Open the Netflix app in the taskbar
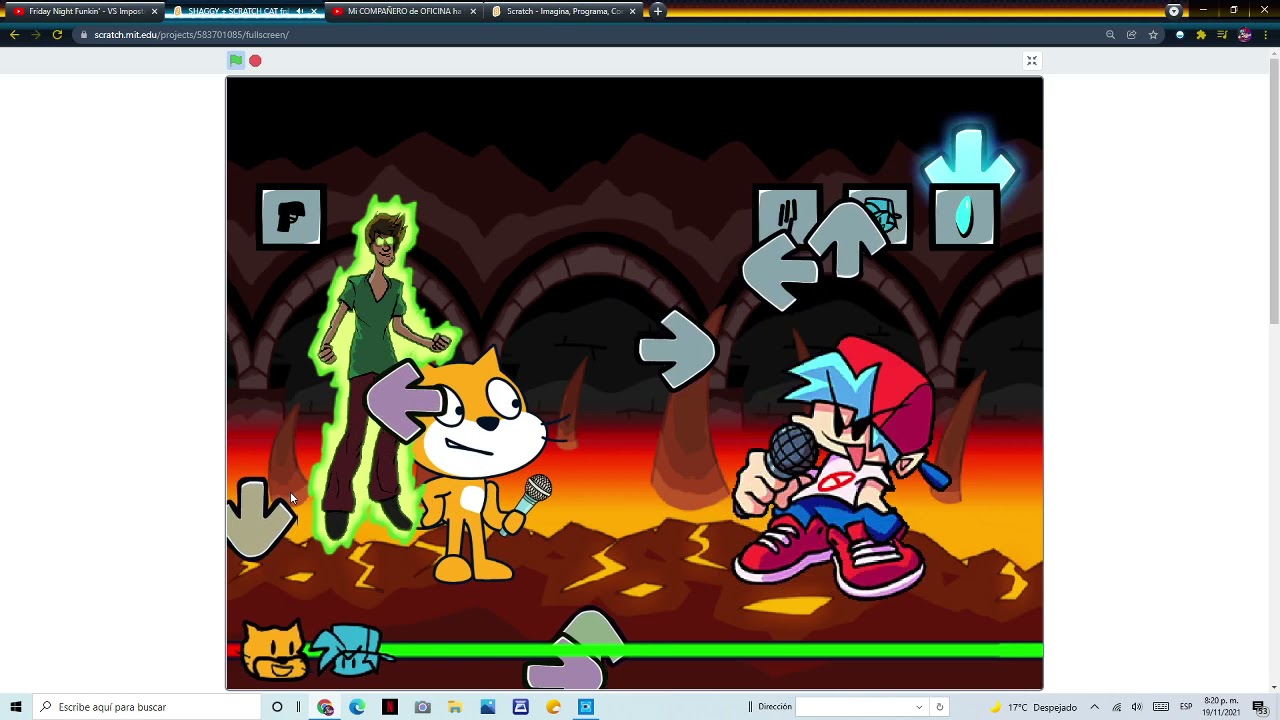Screen dimensions: 1280x720 point(390,707)
